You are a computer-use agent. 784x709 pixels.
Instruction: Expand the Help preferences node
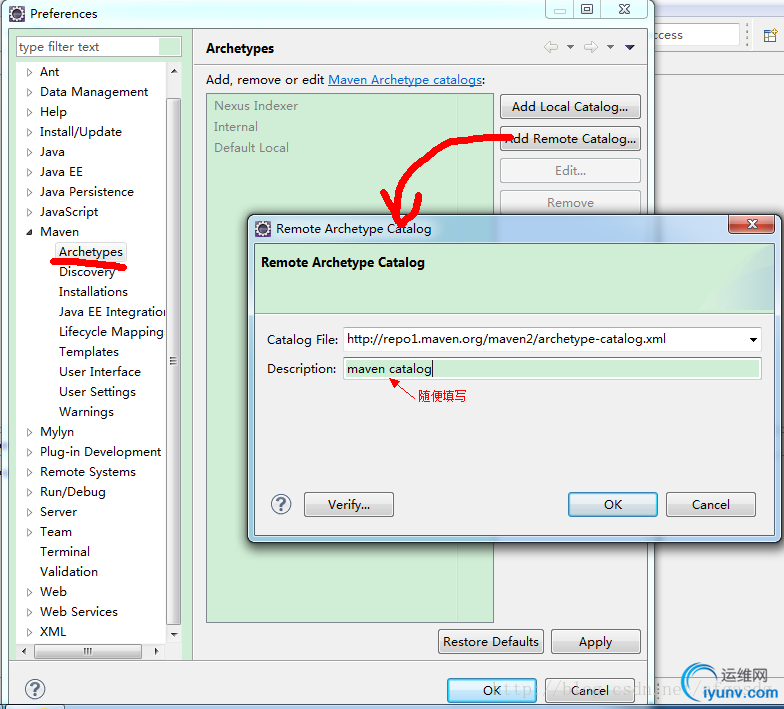30,112
